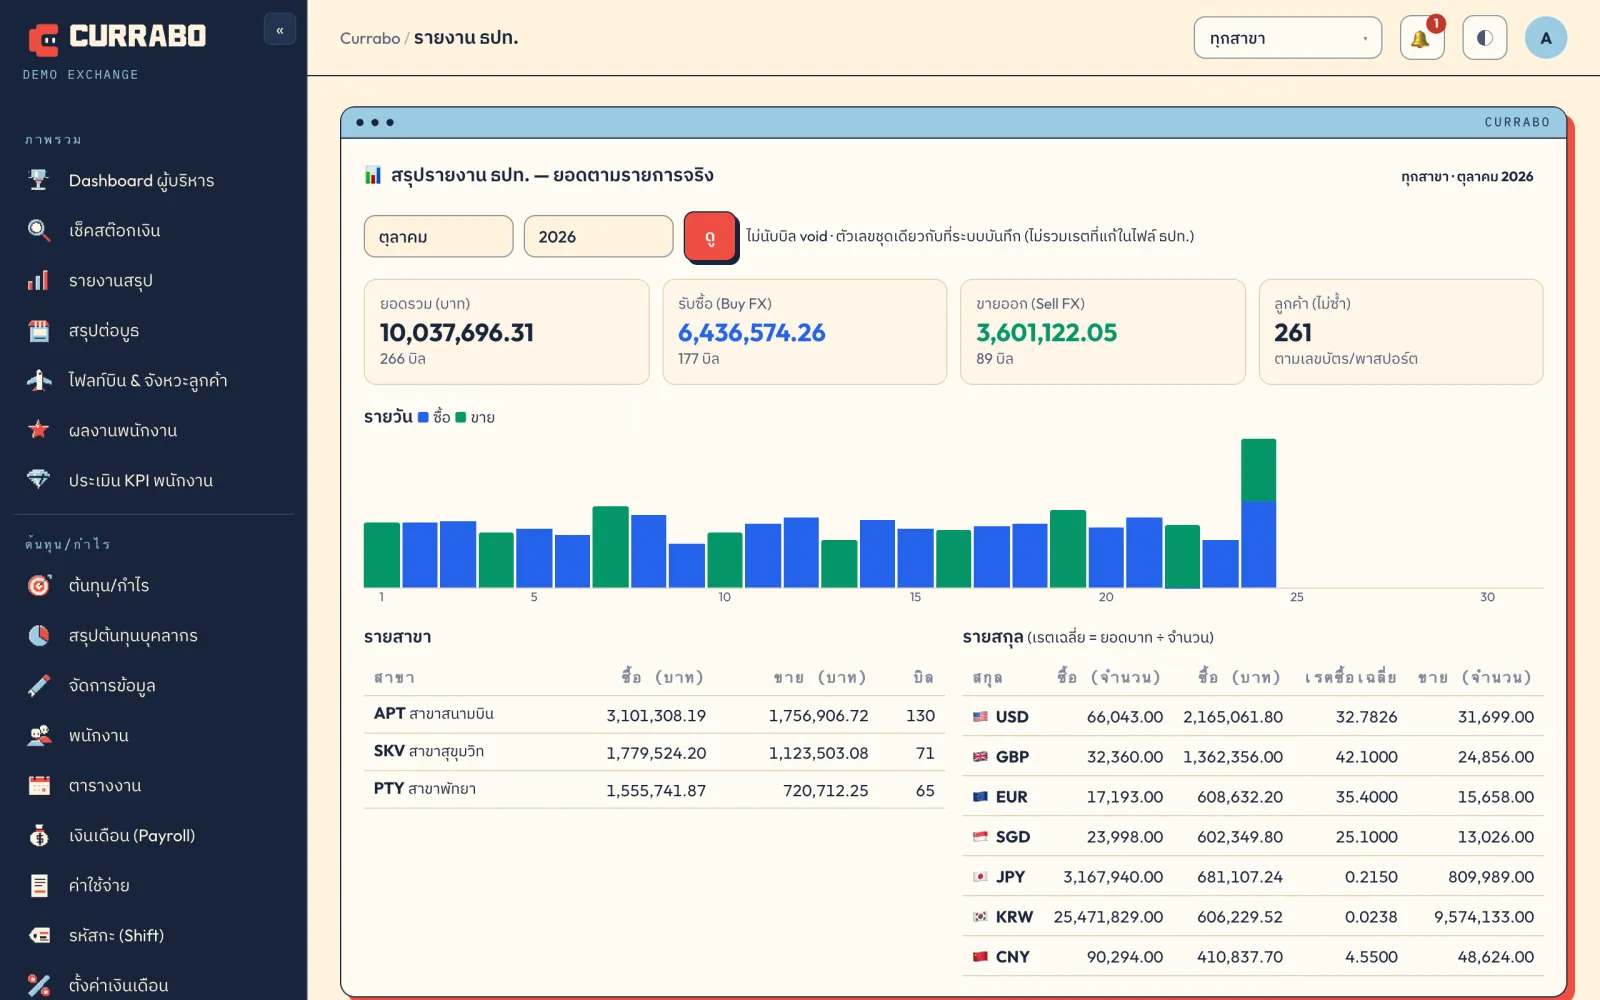Click the จัดการข้อมูล pencil icon

click(x=38, y=685)
